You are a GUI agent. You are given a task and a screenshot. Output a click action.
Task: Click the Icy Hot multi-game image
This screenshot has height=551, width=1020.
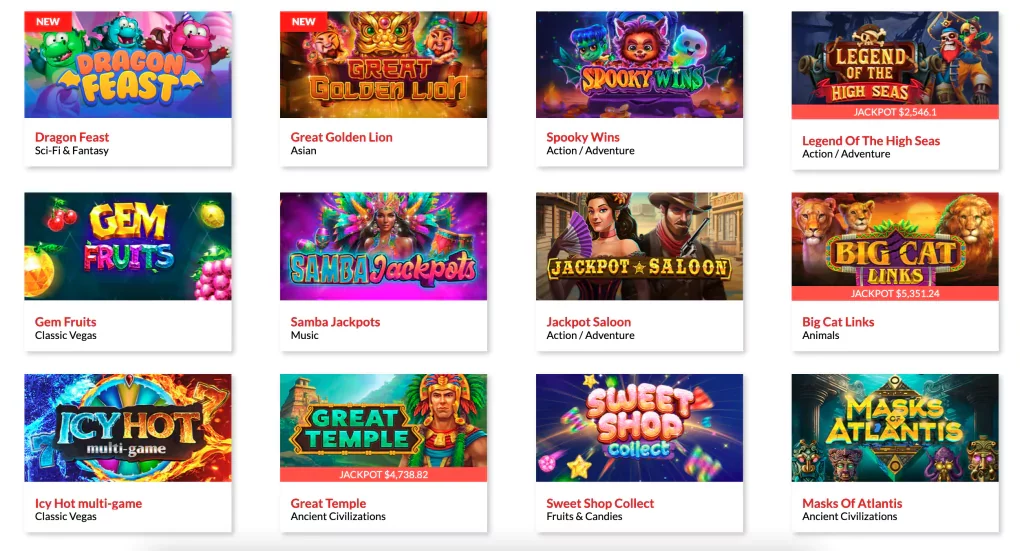pos(128,427)
